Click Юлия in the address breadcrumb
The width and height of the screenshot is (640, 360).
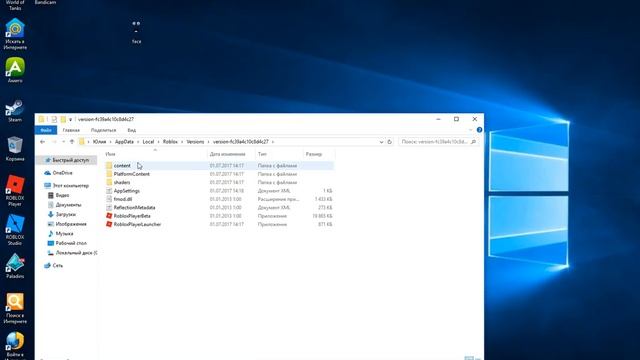(99, 142)
